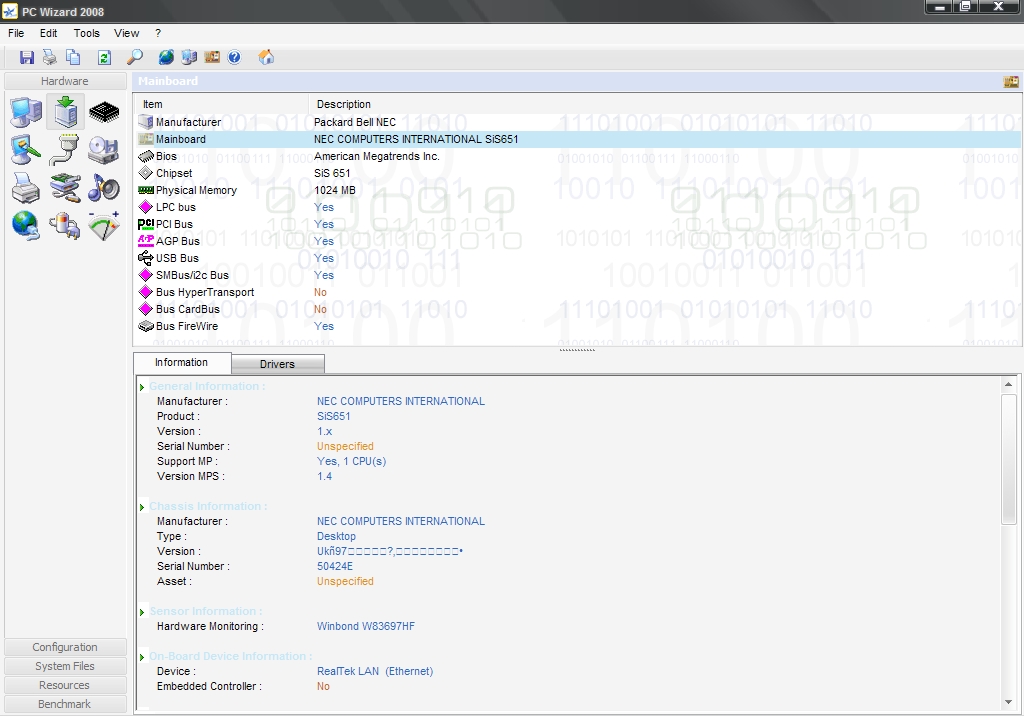Select the Video monitor with paintbrush icon
1024x716 pixels.
[x=26, y=150]
